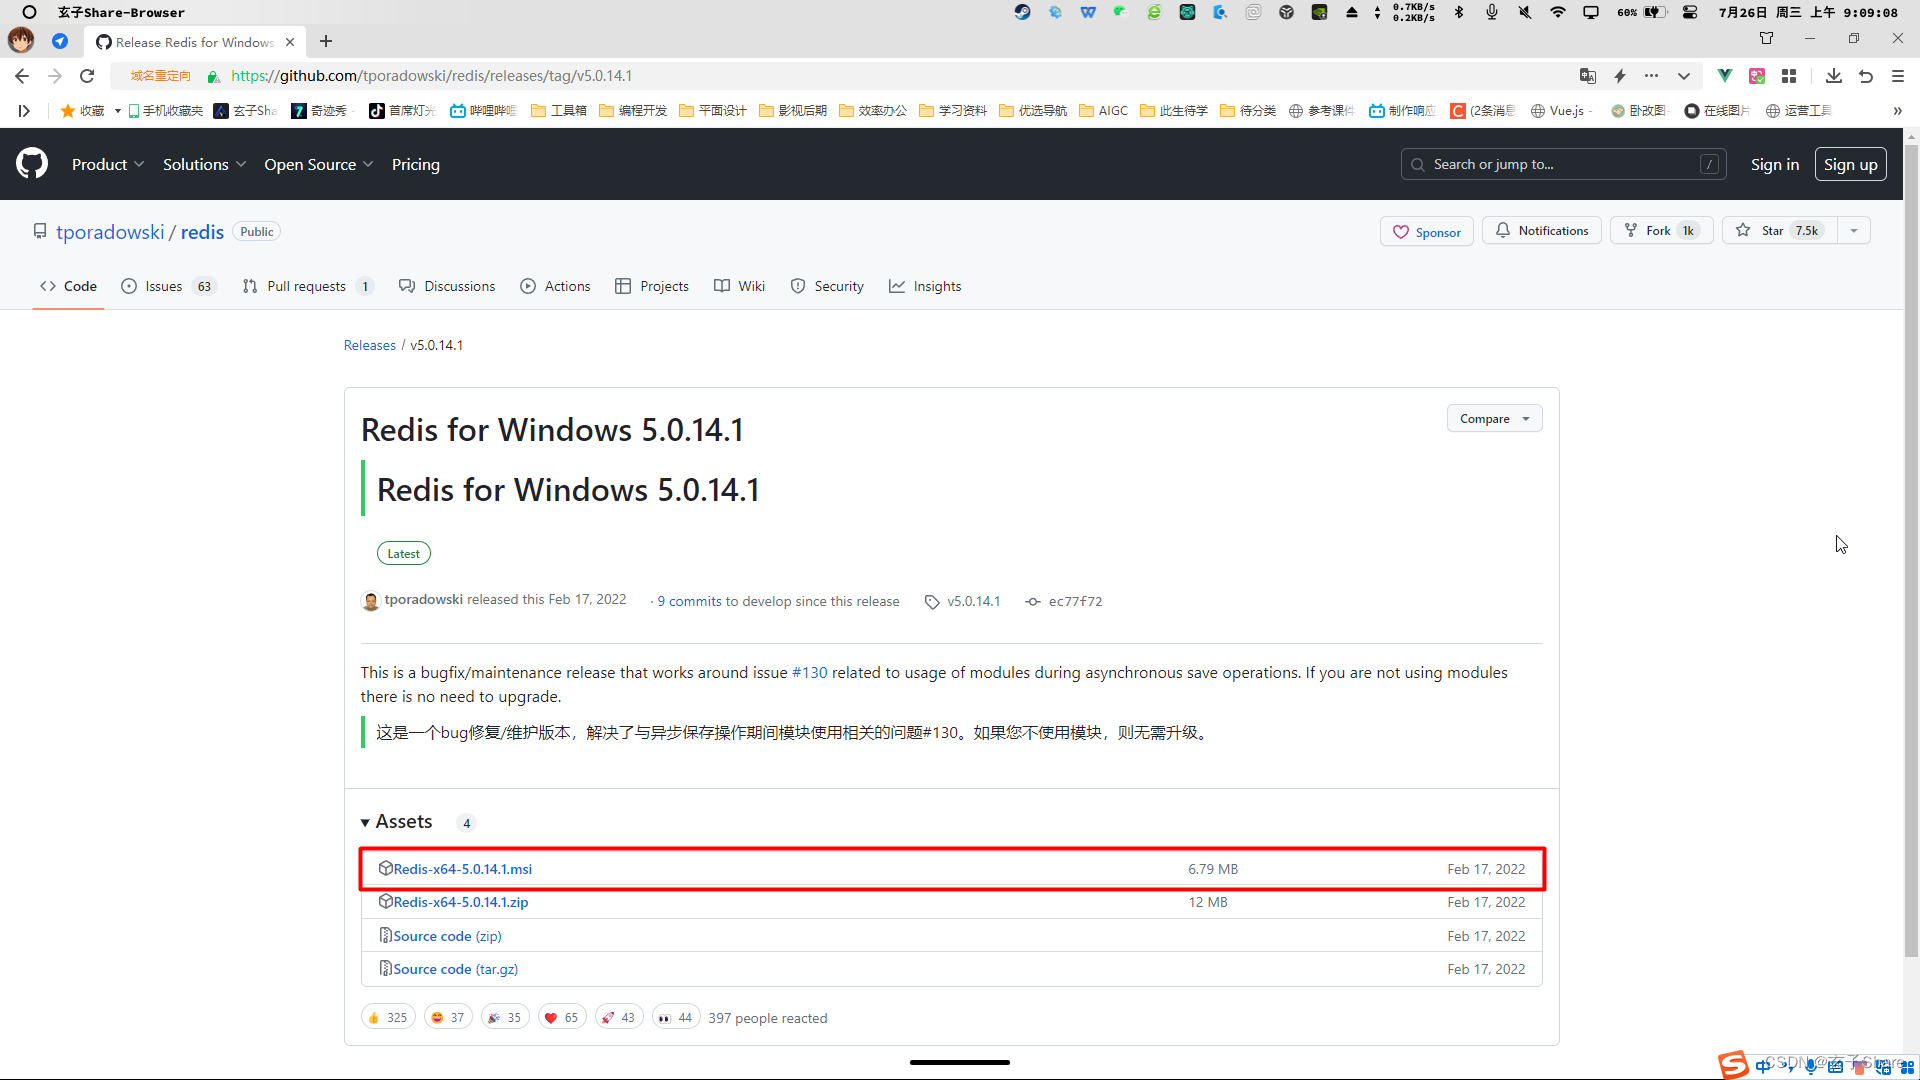Open the Sponsor heart icon
This screenshot has height=1080, width=1920.
pyautogui.click(x=1400, y=232)
